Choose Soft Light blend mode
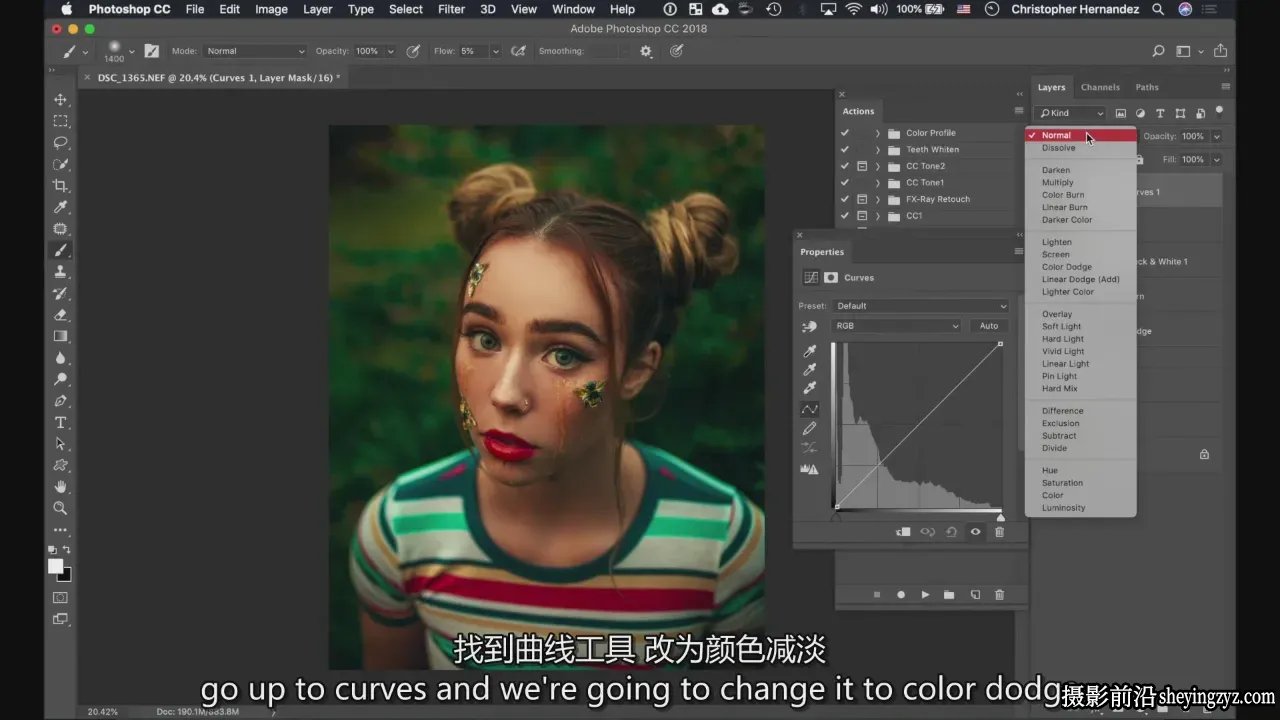1280x720 pixels. tap(1061, 327)
